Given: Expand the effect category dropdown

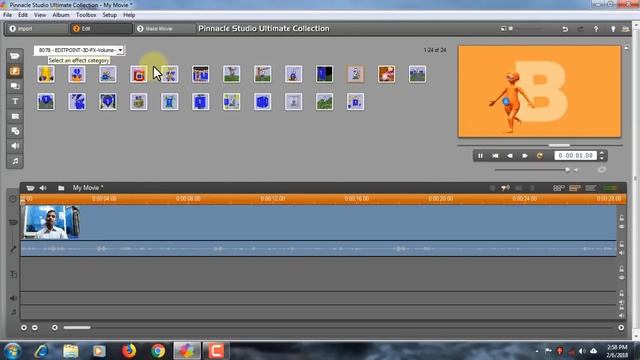Looking at the screenshot, I should 120,50.
